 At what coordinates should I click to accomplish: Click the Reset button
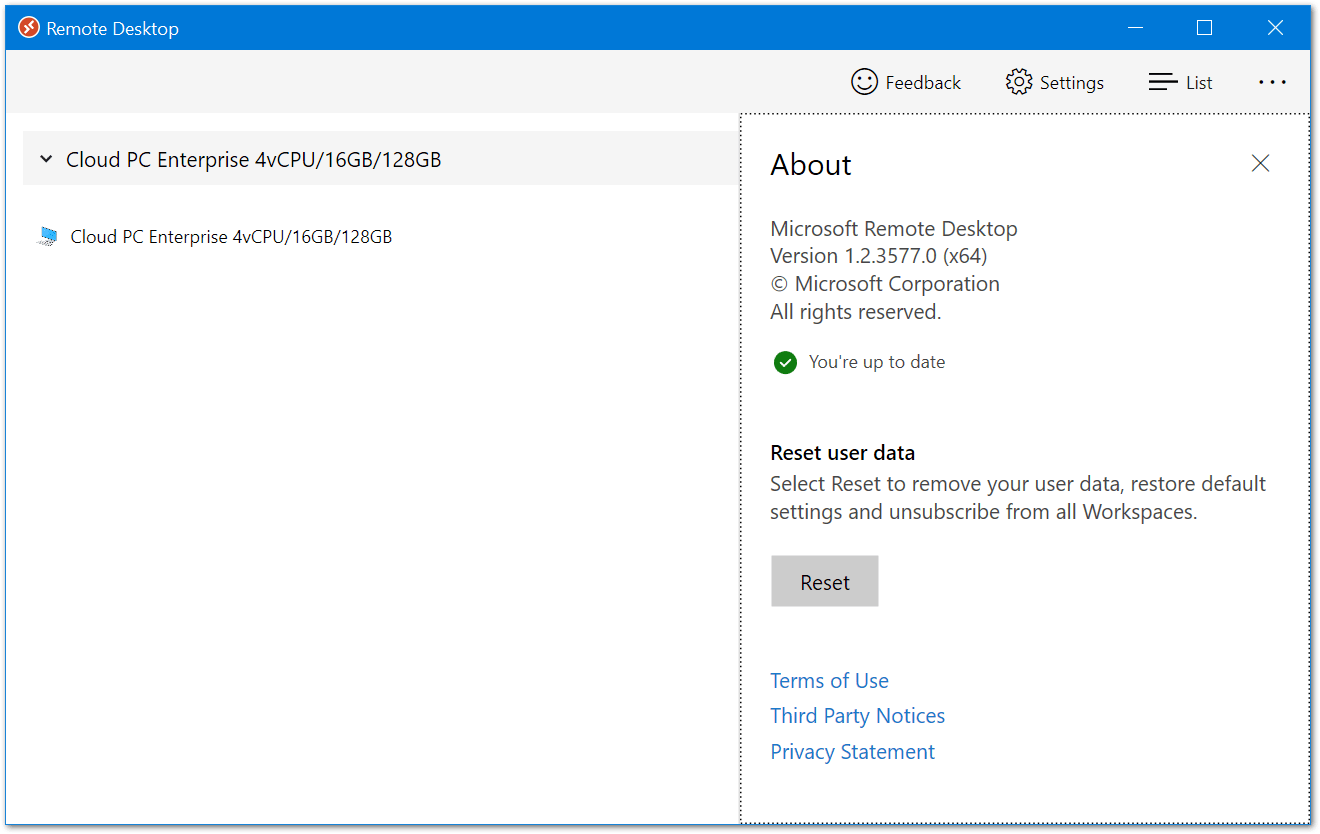825,582
